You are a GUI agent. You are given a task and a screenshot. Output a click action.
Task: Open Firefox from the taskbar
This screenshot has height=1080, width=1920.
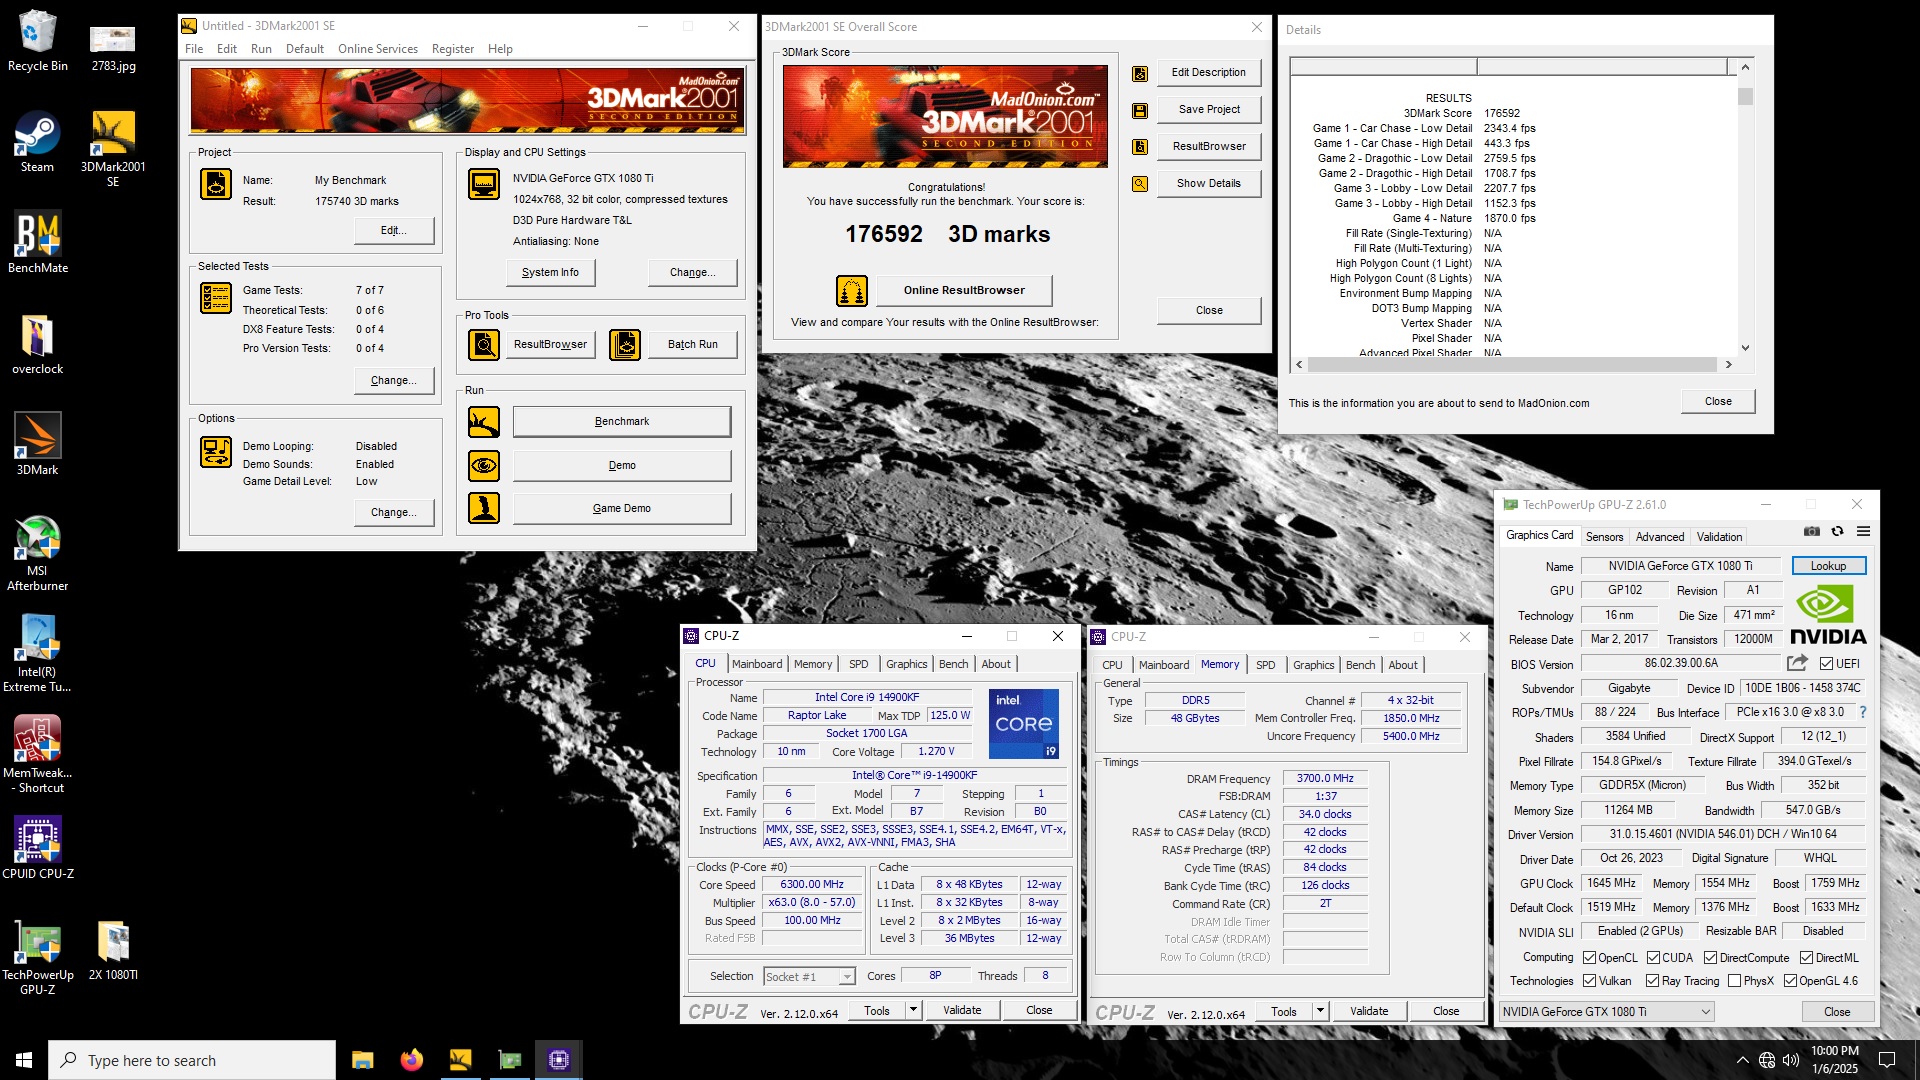(411, 1060)
